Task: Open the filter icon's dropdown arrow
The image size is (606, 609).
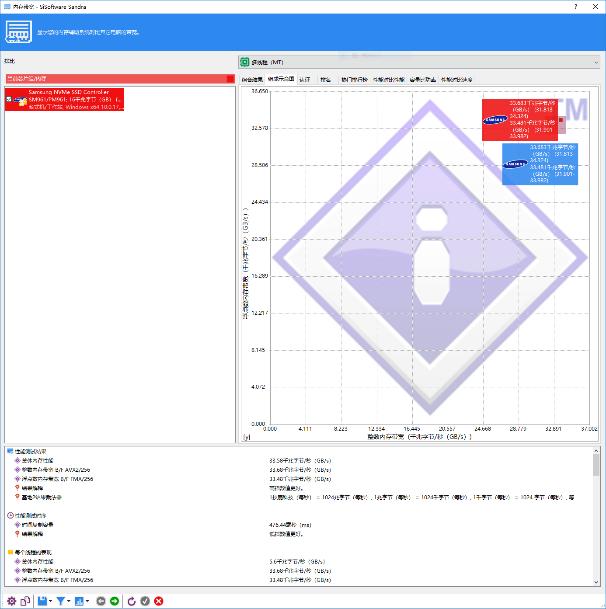Action: click(69, 600)
